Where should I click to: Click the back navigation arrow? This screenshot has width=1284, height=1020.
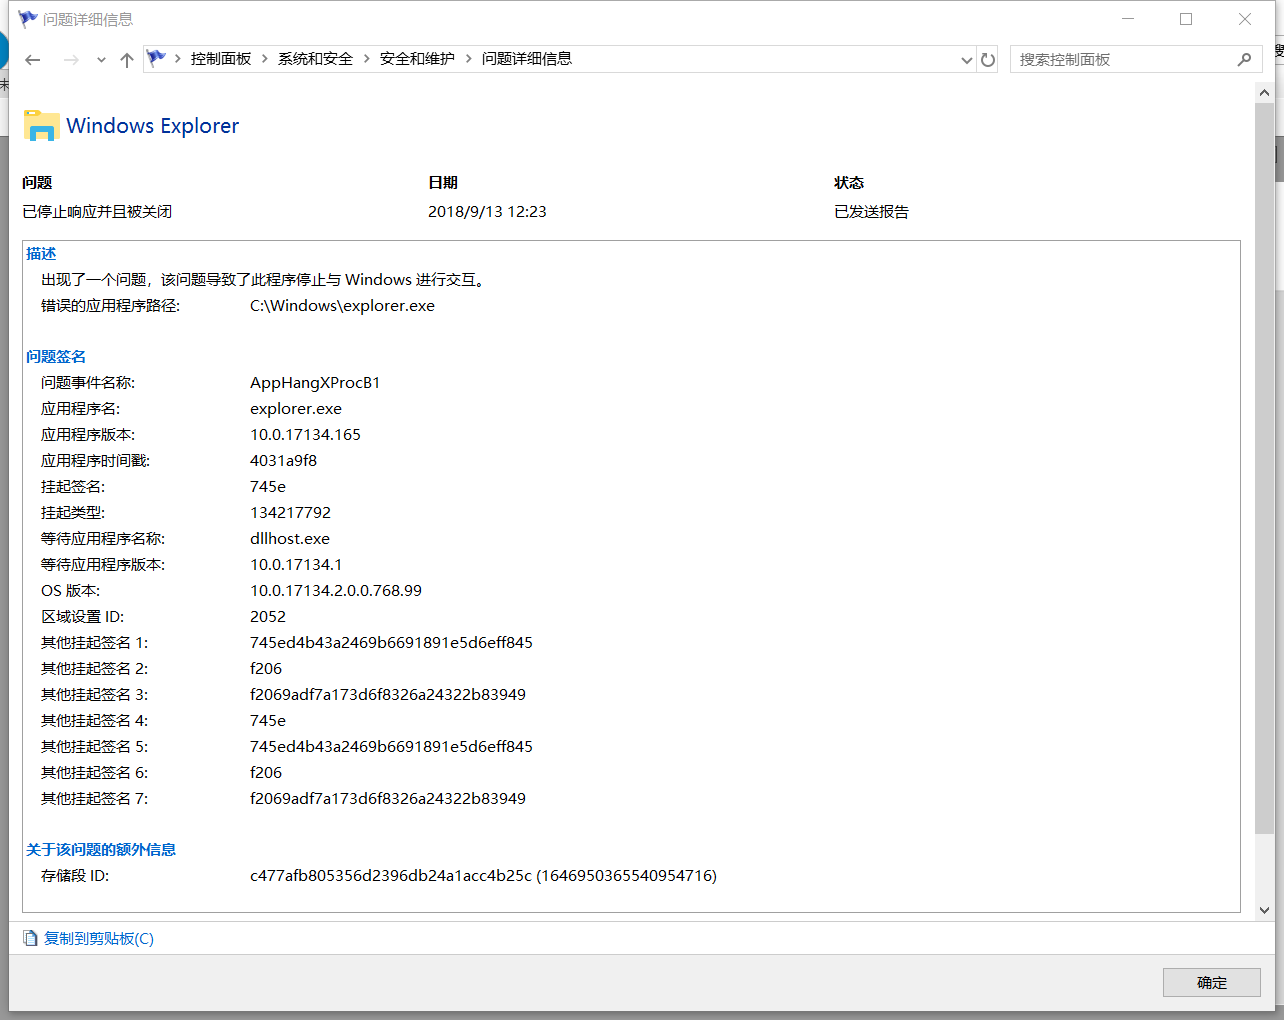click(x=32, y=59)
